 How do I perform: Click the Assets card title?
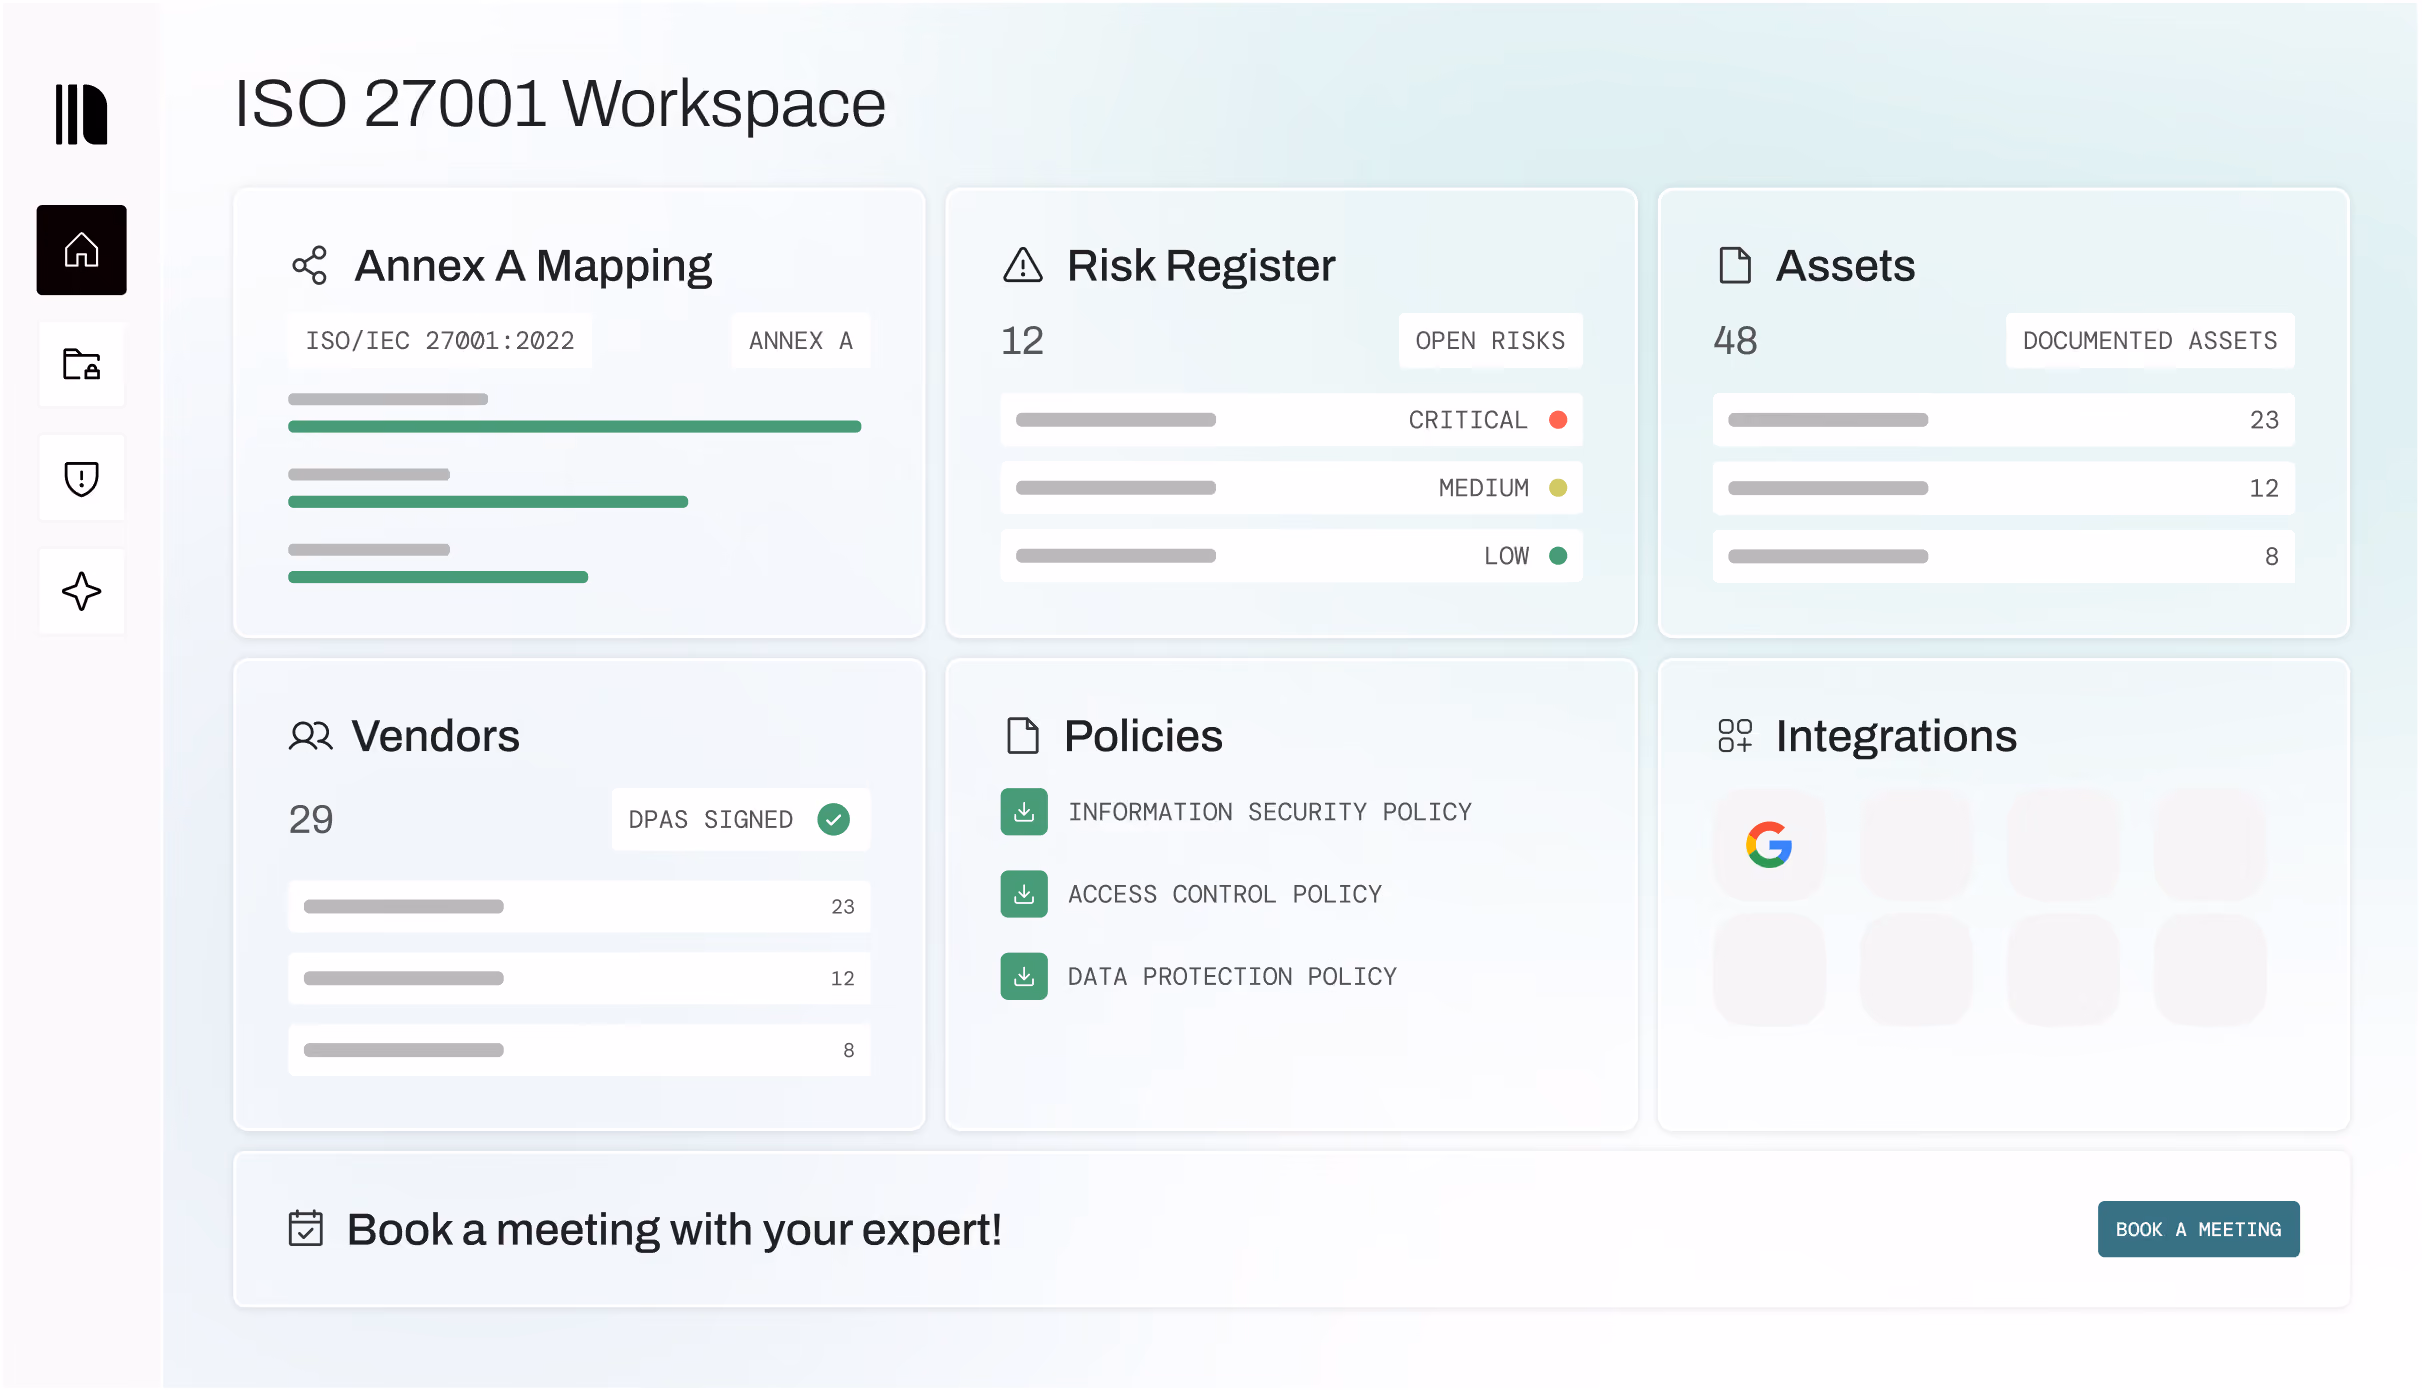point(1846,266)
